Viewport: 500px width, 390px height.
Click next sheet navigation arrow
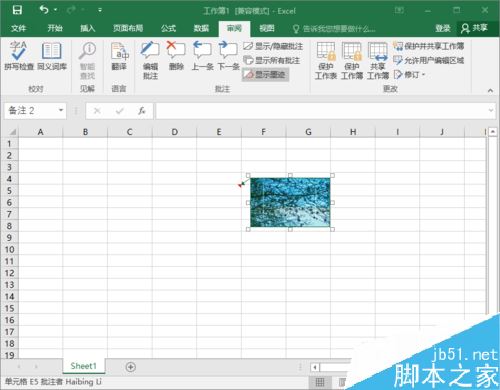(36, 367)
